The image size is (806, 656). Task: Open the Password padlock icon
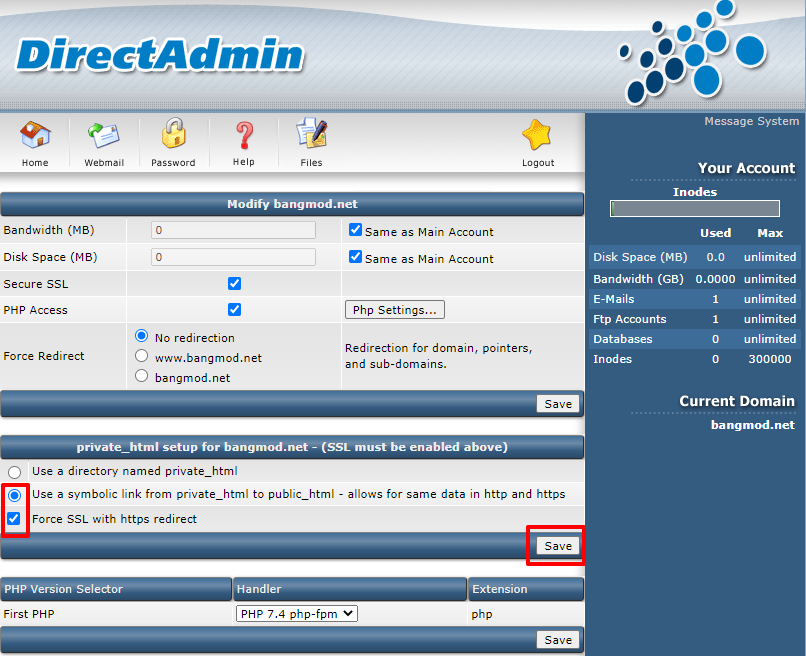[173, 133]
